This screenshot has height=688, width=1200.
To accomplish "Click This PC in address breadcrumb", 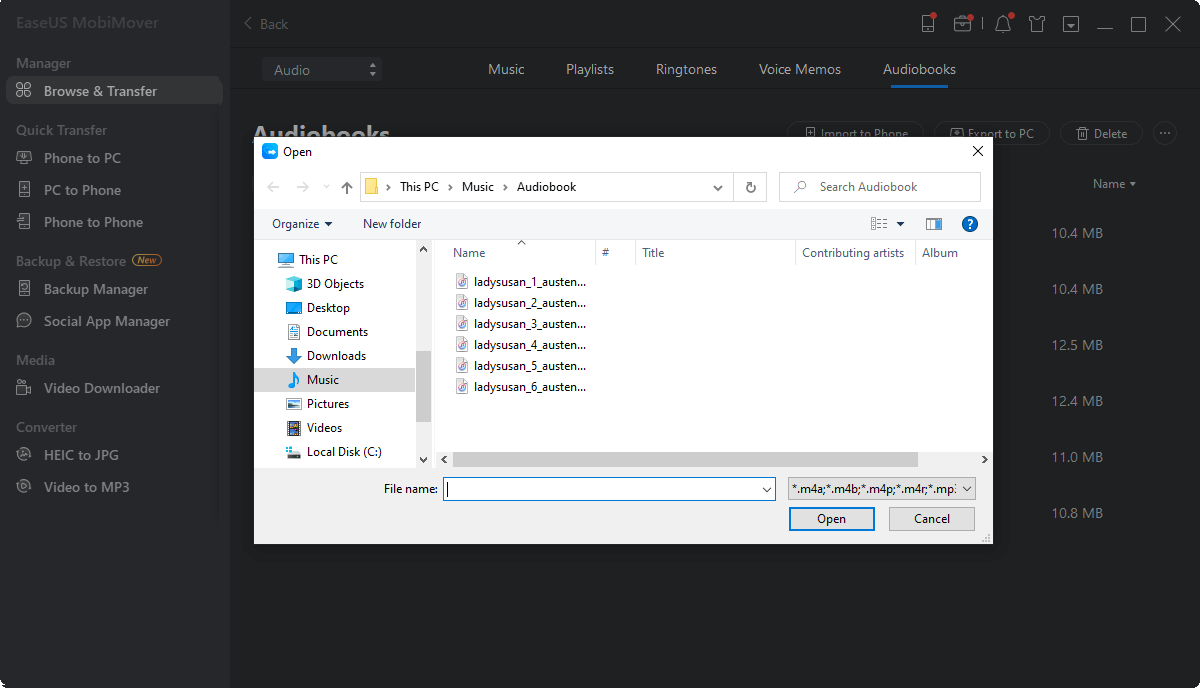I will pos(419,187).
